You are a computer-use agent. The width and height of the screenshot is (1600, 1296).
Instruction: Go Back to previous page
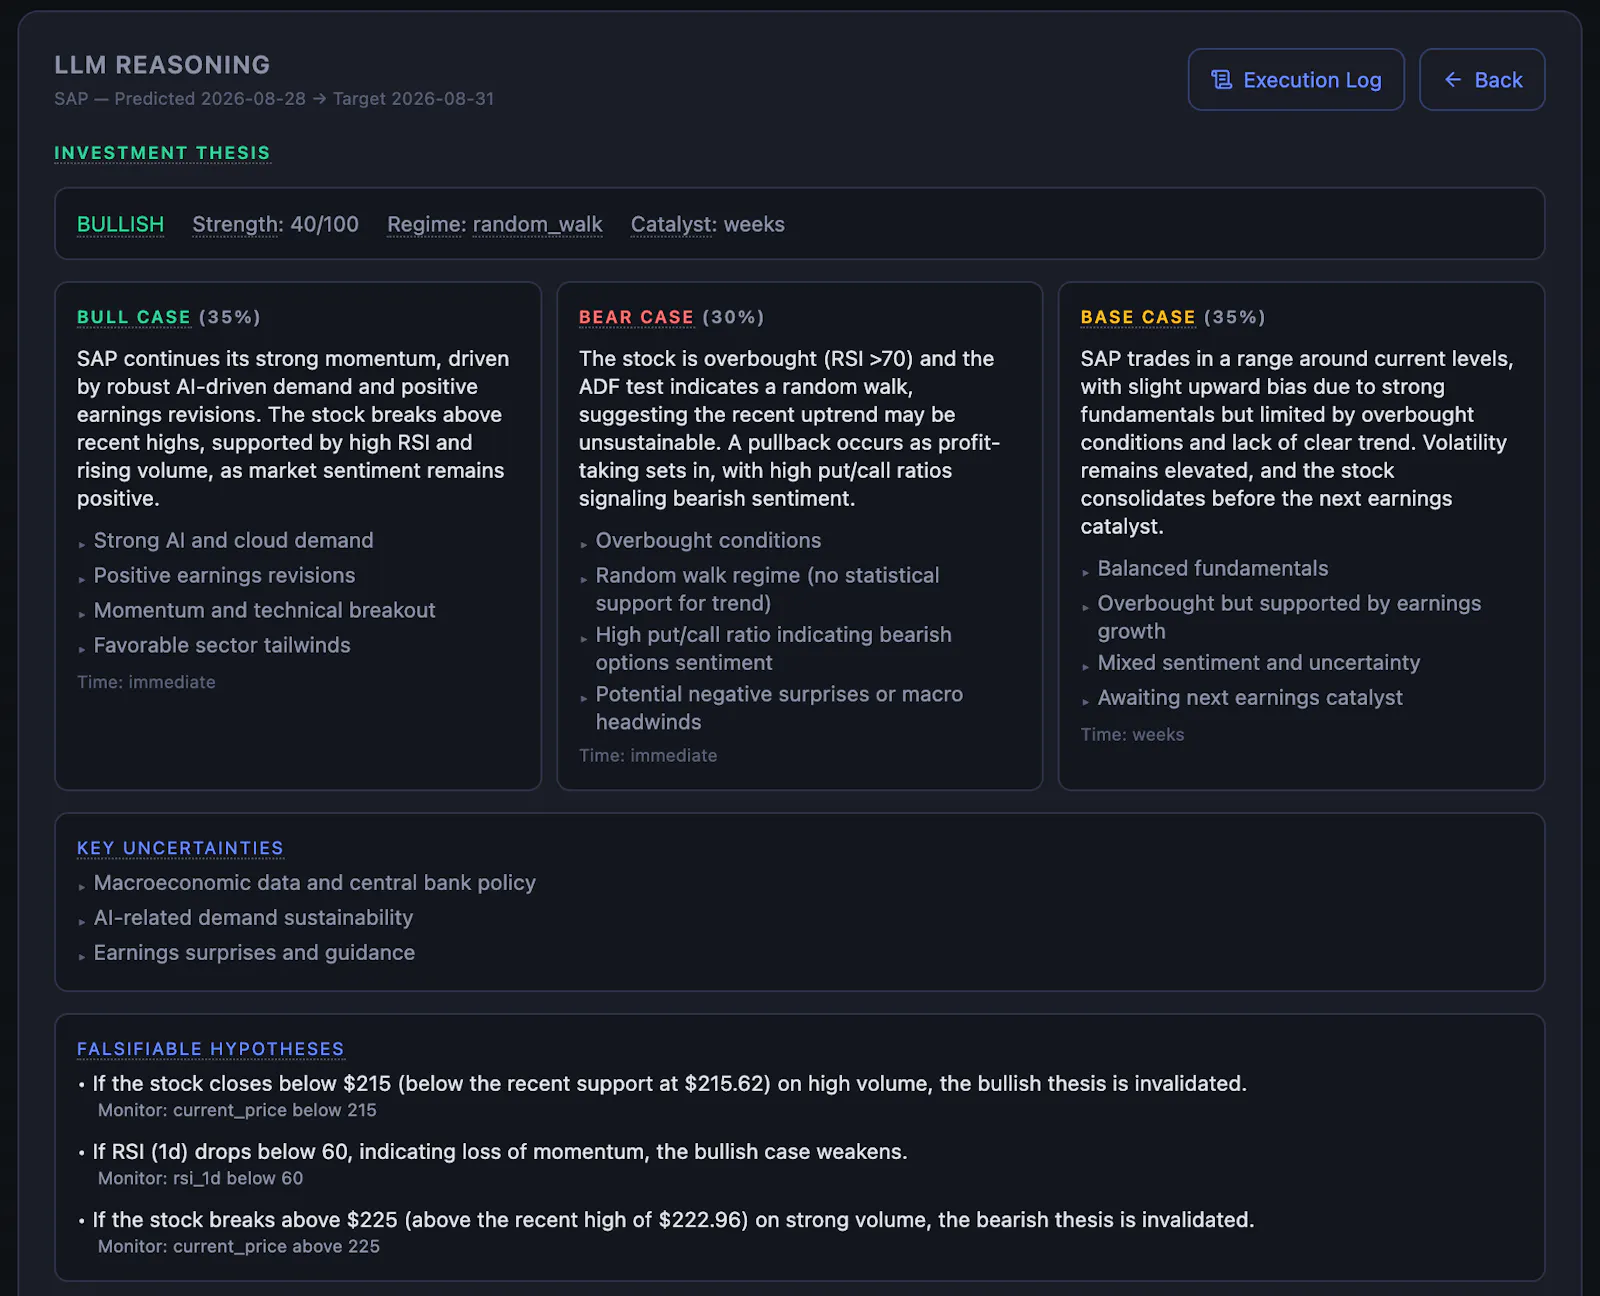pos(1482,80)
